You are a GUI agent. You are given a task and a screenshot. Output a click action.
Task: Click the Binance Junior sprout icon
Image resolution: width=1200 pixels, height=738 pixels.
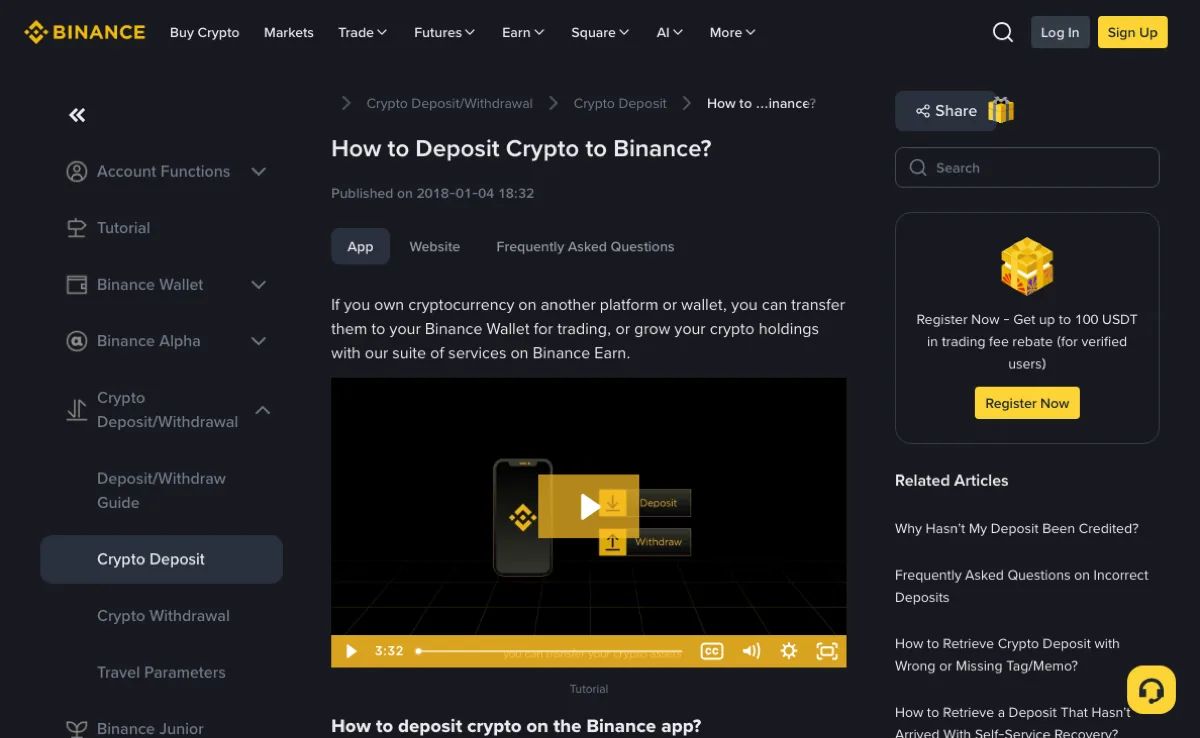(x=77, y=729)
